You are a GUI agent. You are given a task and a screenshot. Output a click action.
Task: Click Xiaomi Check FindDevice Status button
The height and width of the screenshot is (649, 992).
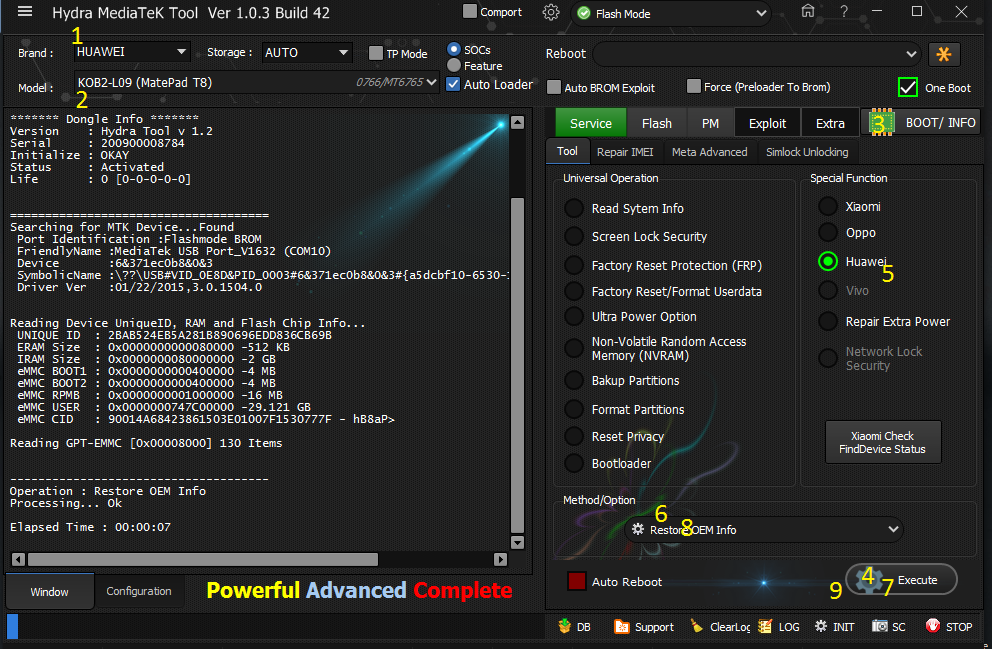pyautogui.click(x=883, y=442)
